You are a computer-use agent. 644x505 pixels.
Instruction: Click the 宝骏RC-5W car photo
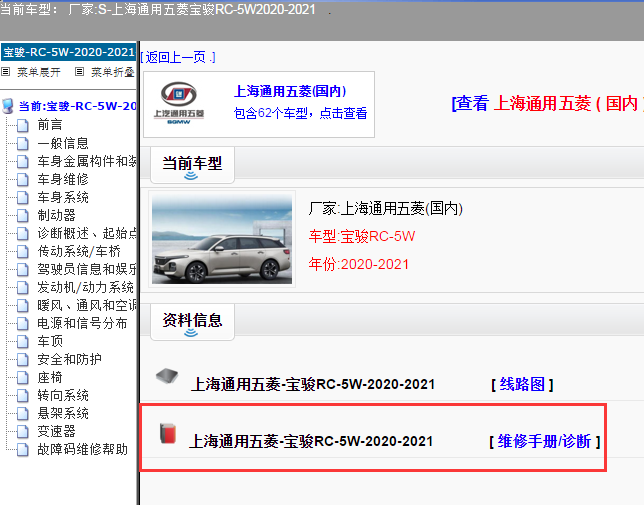(x=222, y=239)
